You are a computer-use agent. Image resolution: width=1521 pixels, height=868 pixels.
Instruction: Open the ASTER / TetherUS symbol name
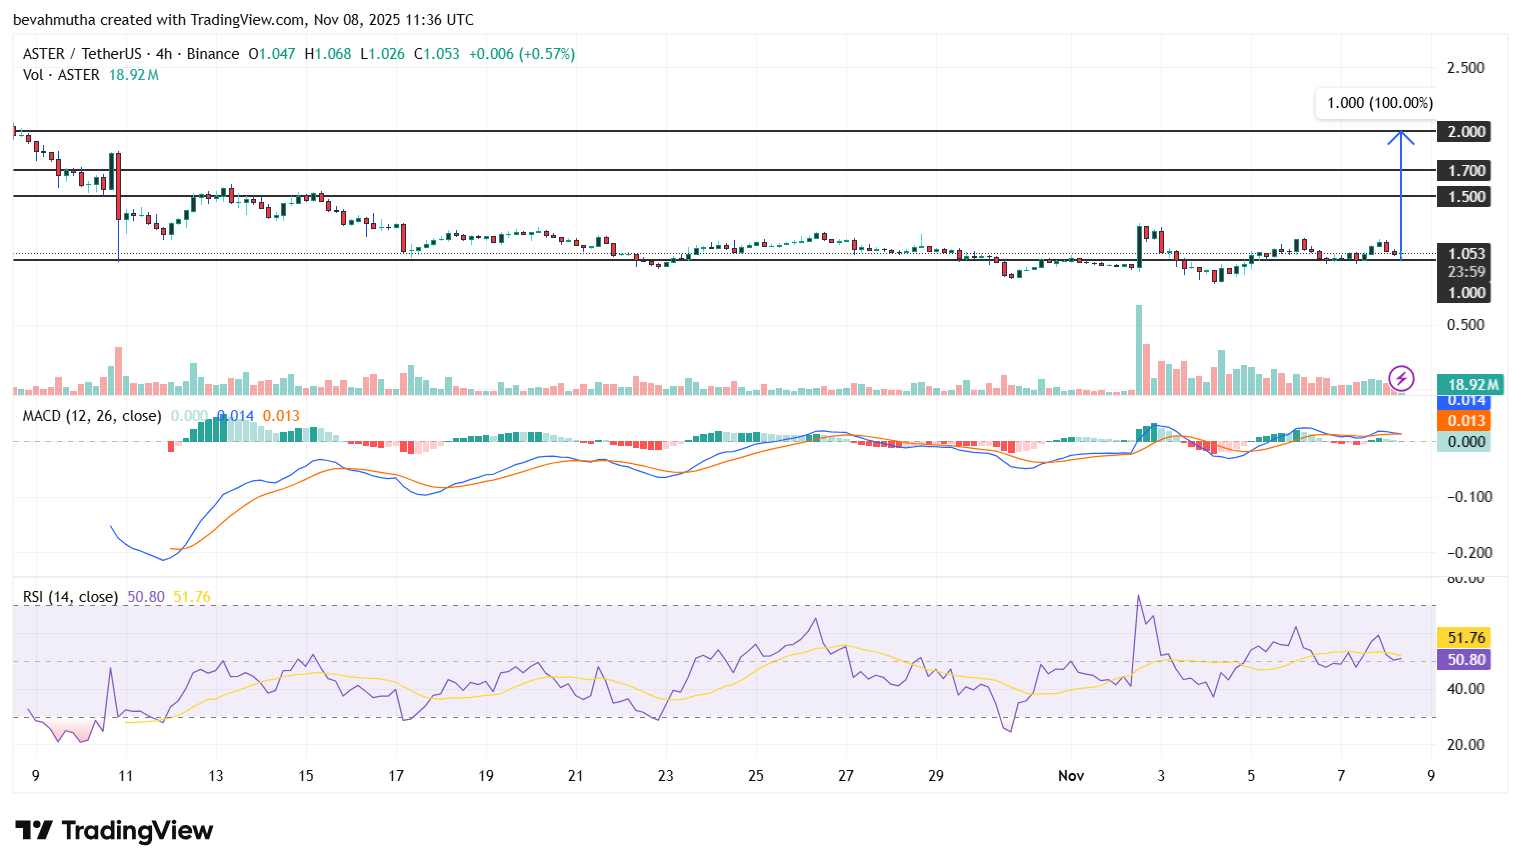click(80, 53)
